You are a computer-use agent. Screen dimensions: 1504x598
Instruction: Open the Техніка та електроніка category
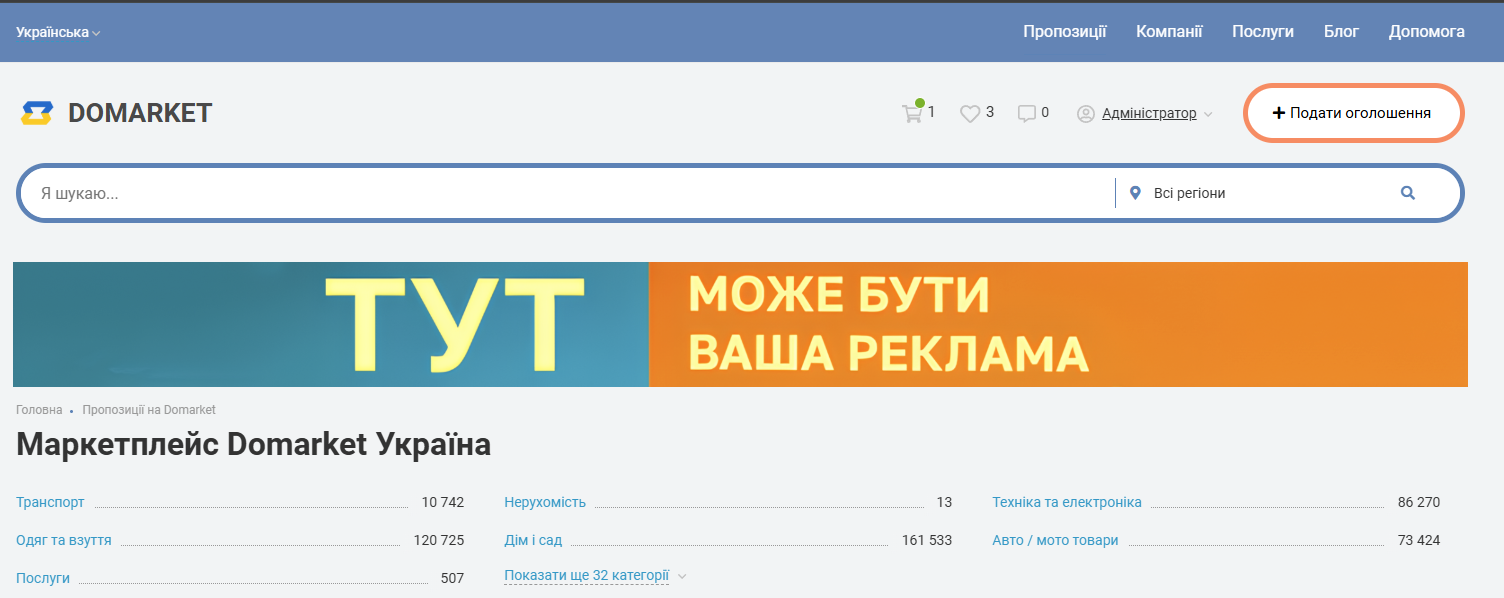click(x=1066, y=502)
